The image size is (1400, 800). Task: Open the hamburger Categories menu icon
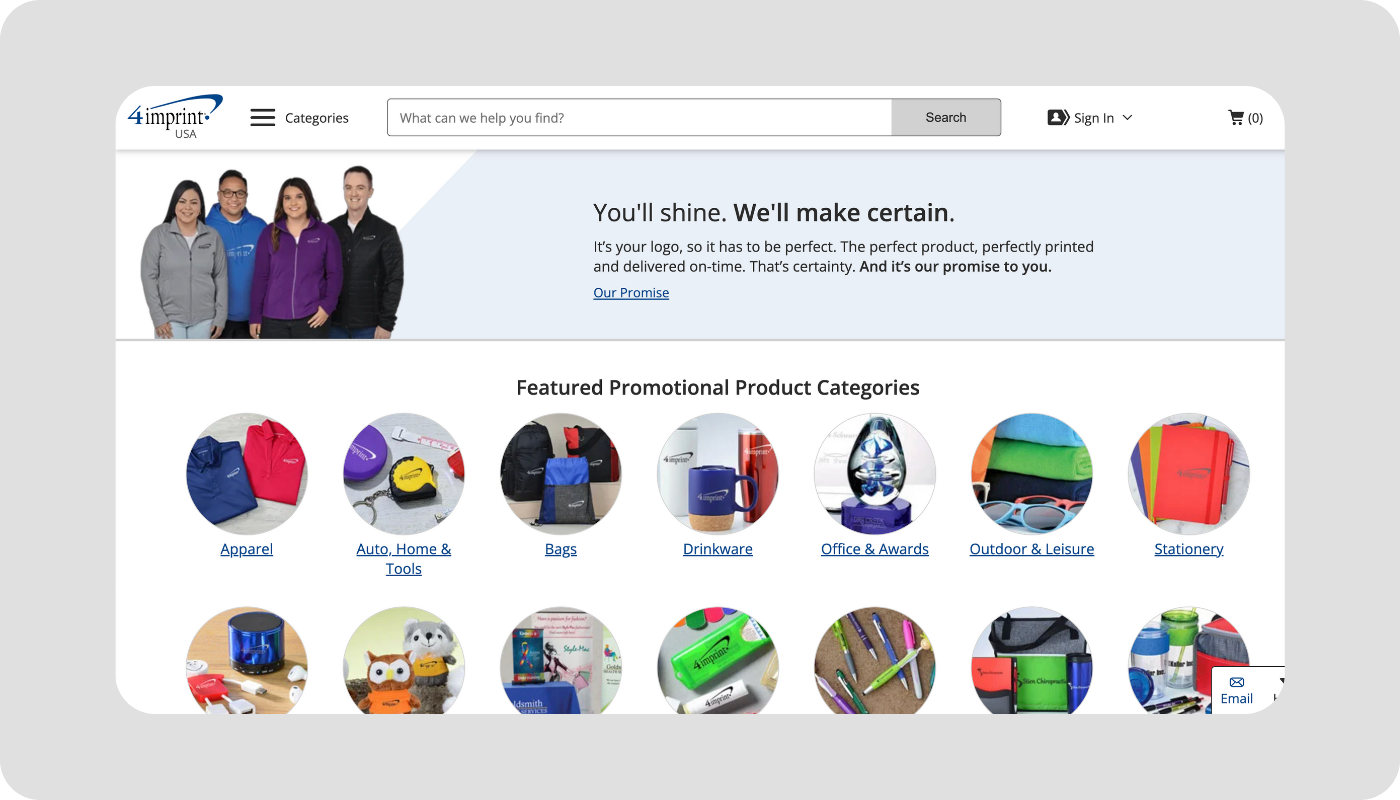(262, 117)
